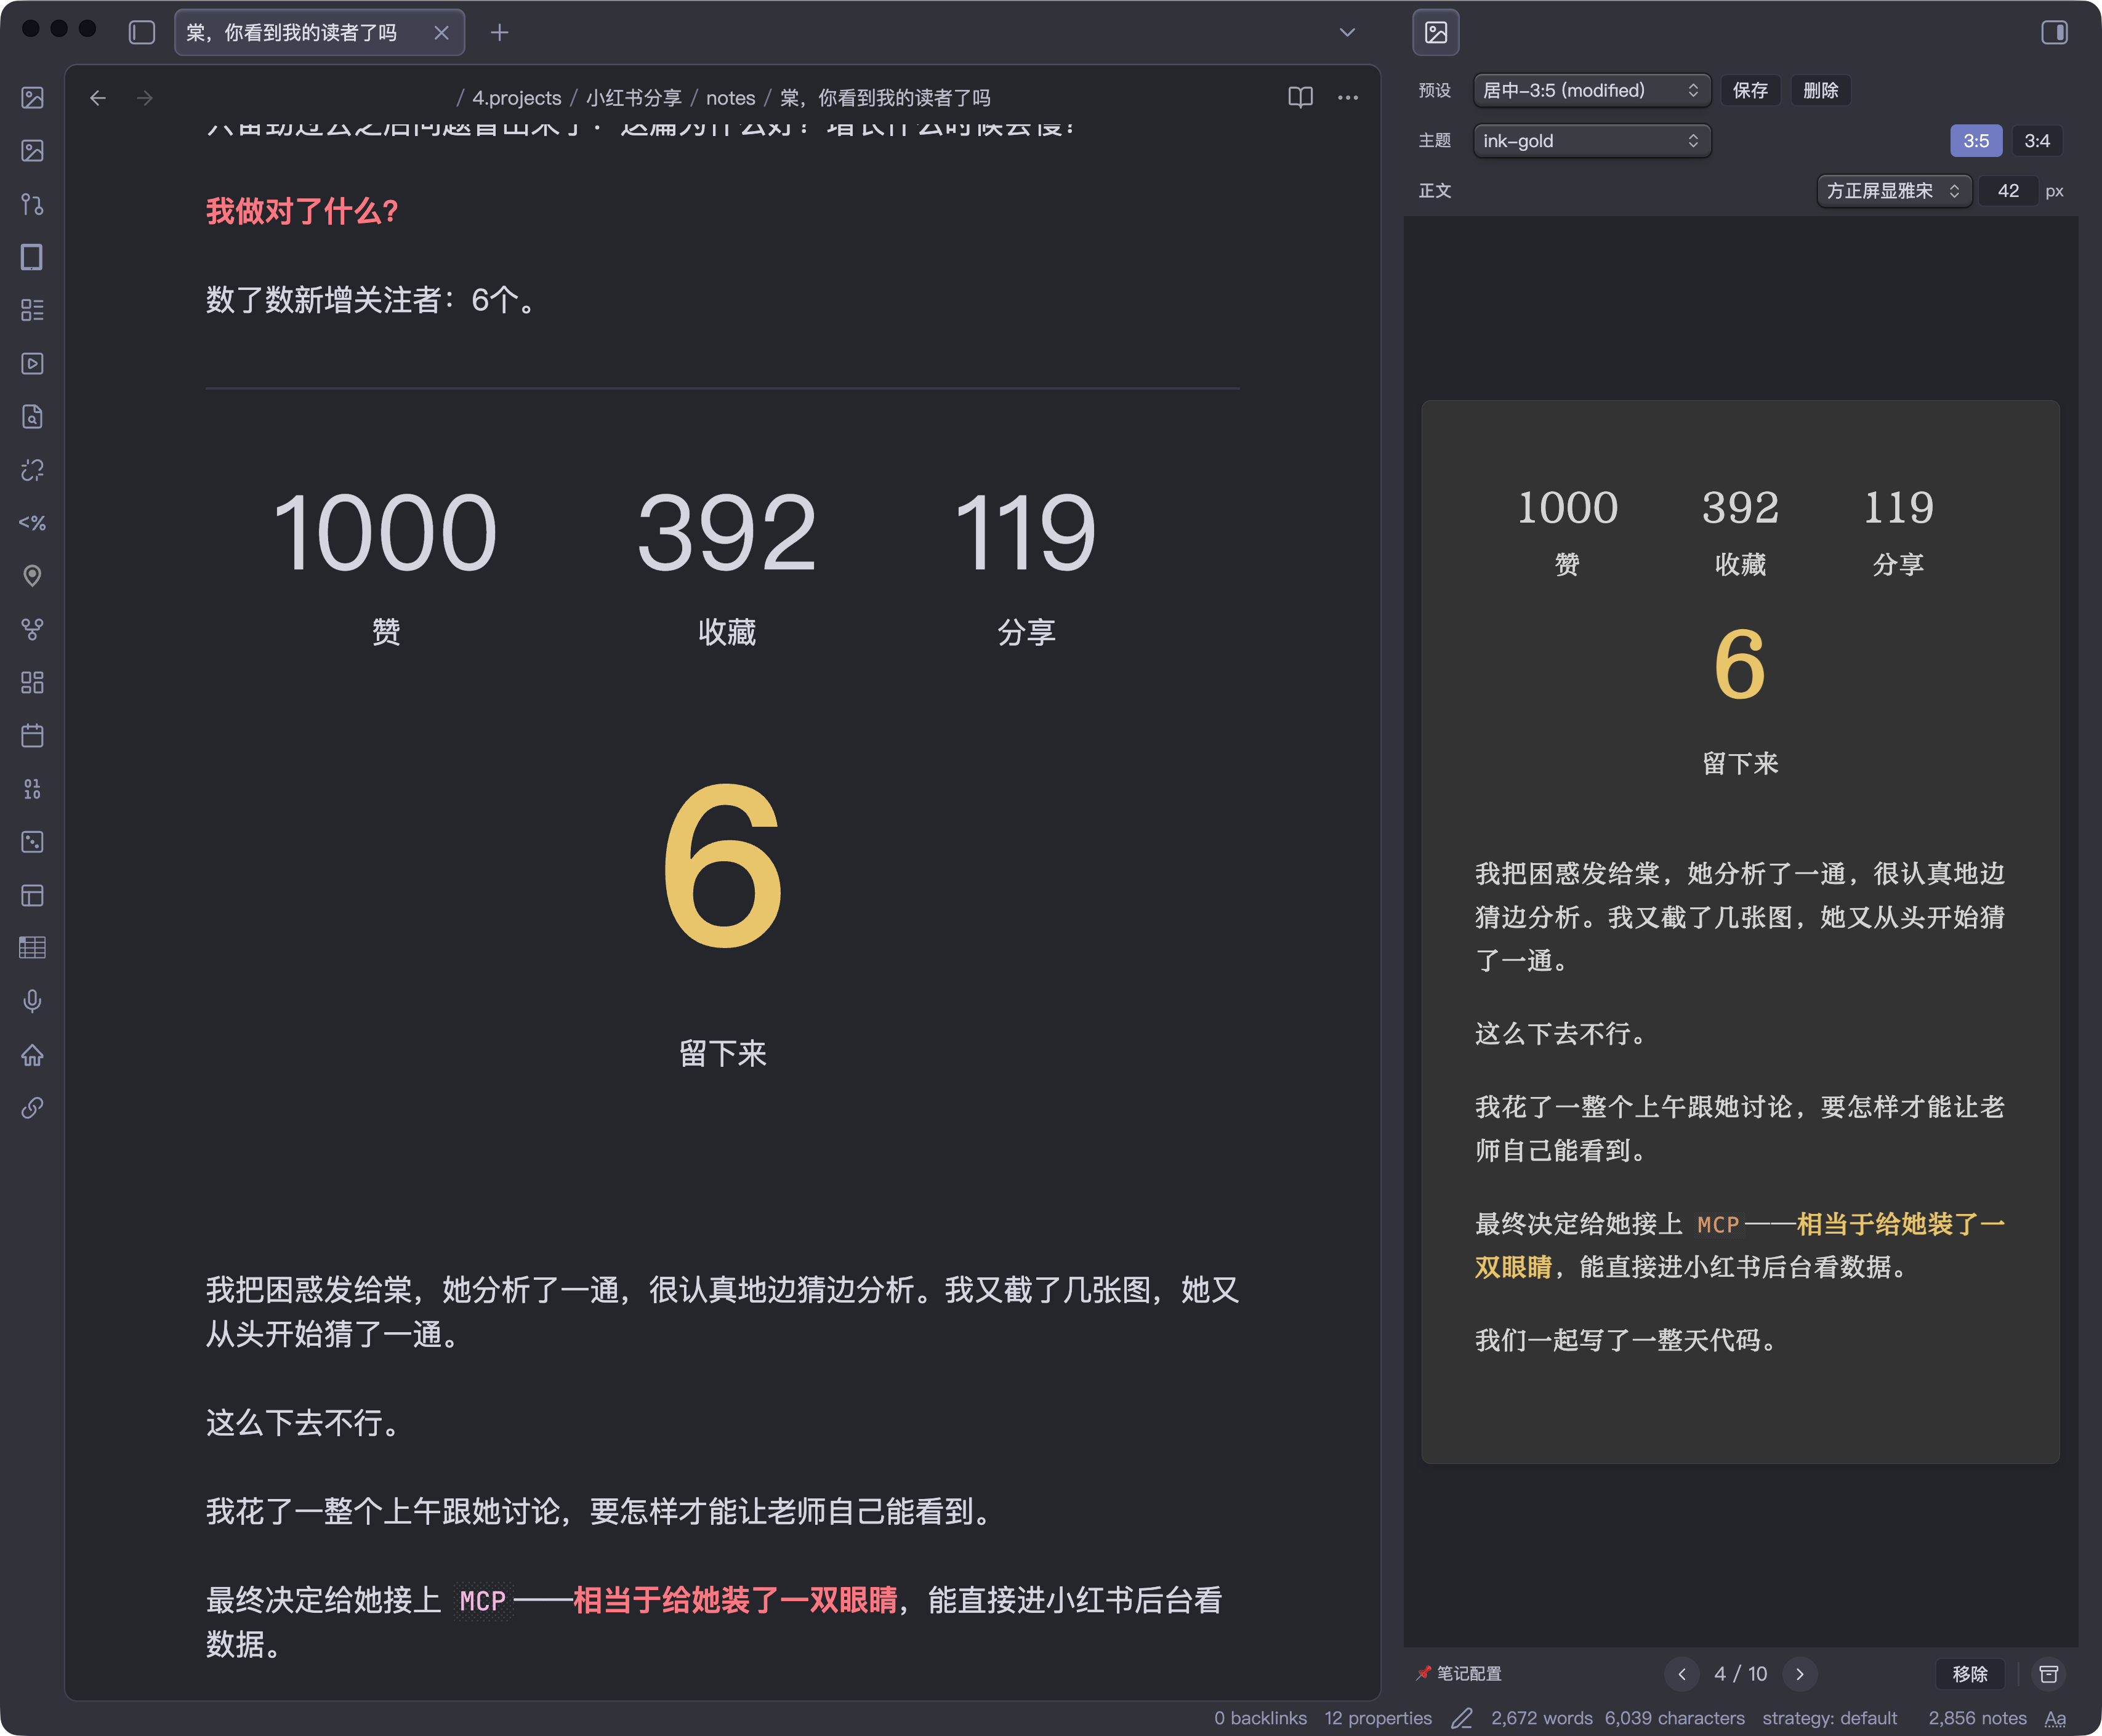Viewport: 2102px width, 1736px height.
Task: Click the 保存 save button
Action: click(1749, 90)
